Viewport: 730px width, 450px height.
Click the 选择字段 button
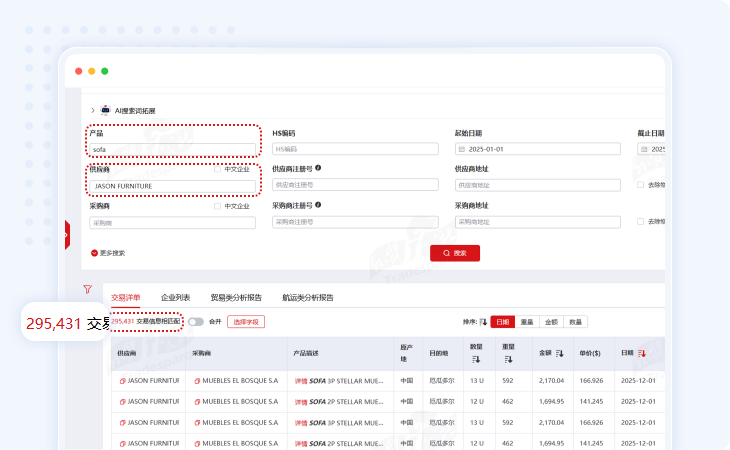pyautogui.click(x=246, y=322)
